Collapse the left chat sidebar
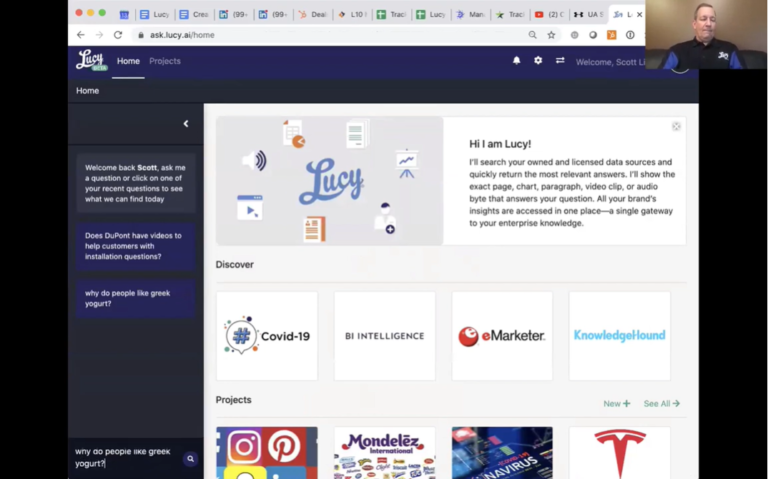The height and width of the screenshot is (479, 768). coord(186,123)
